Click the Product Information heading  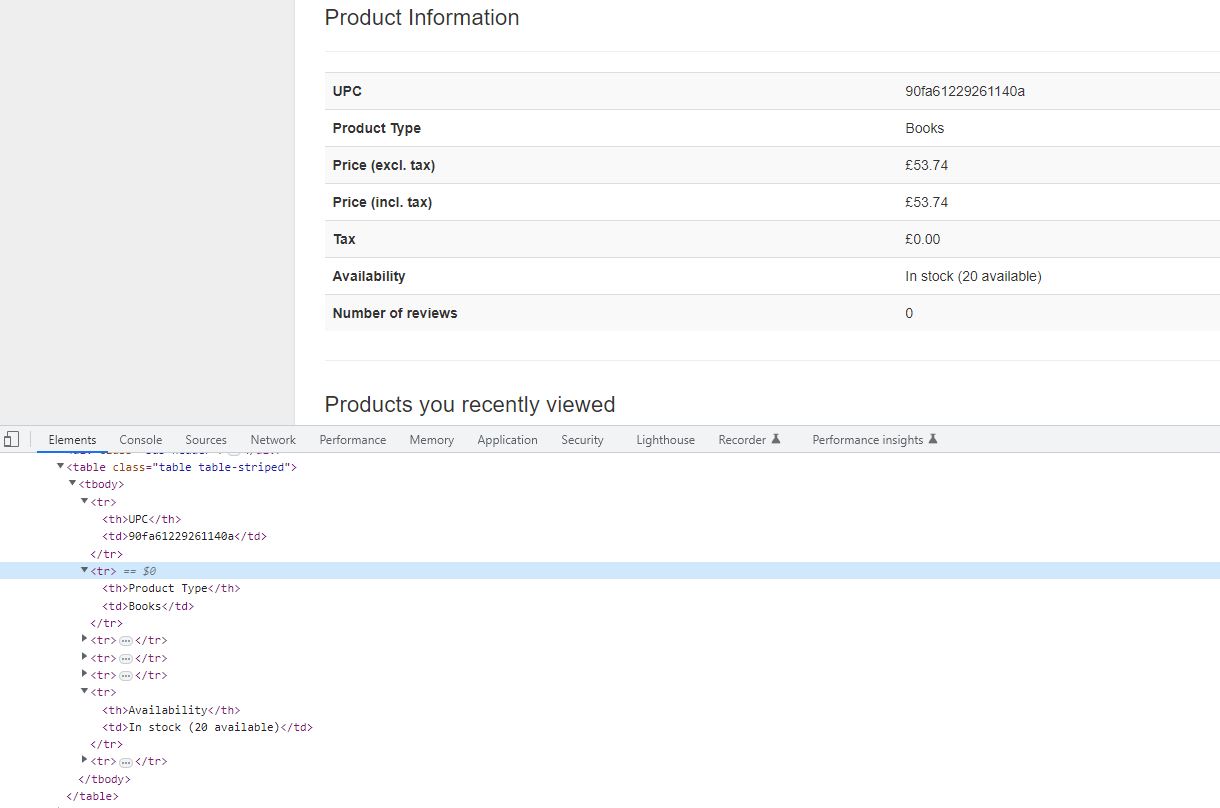(x=422, y=18)
